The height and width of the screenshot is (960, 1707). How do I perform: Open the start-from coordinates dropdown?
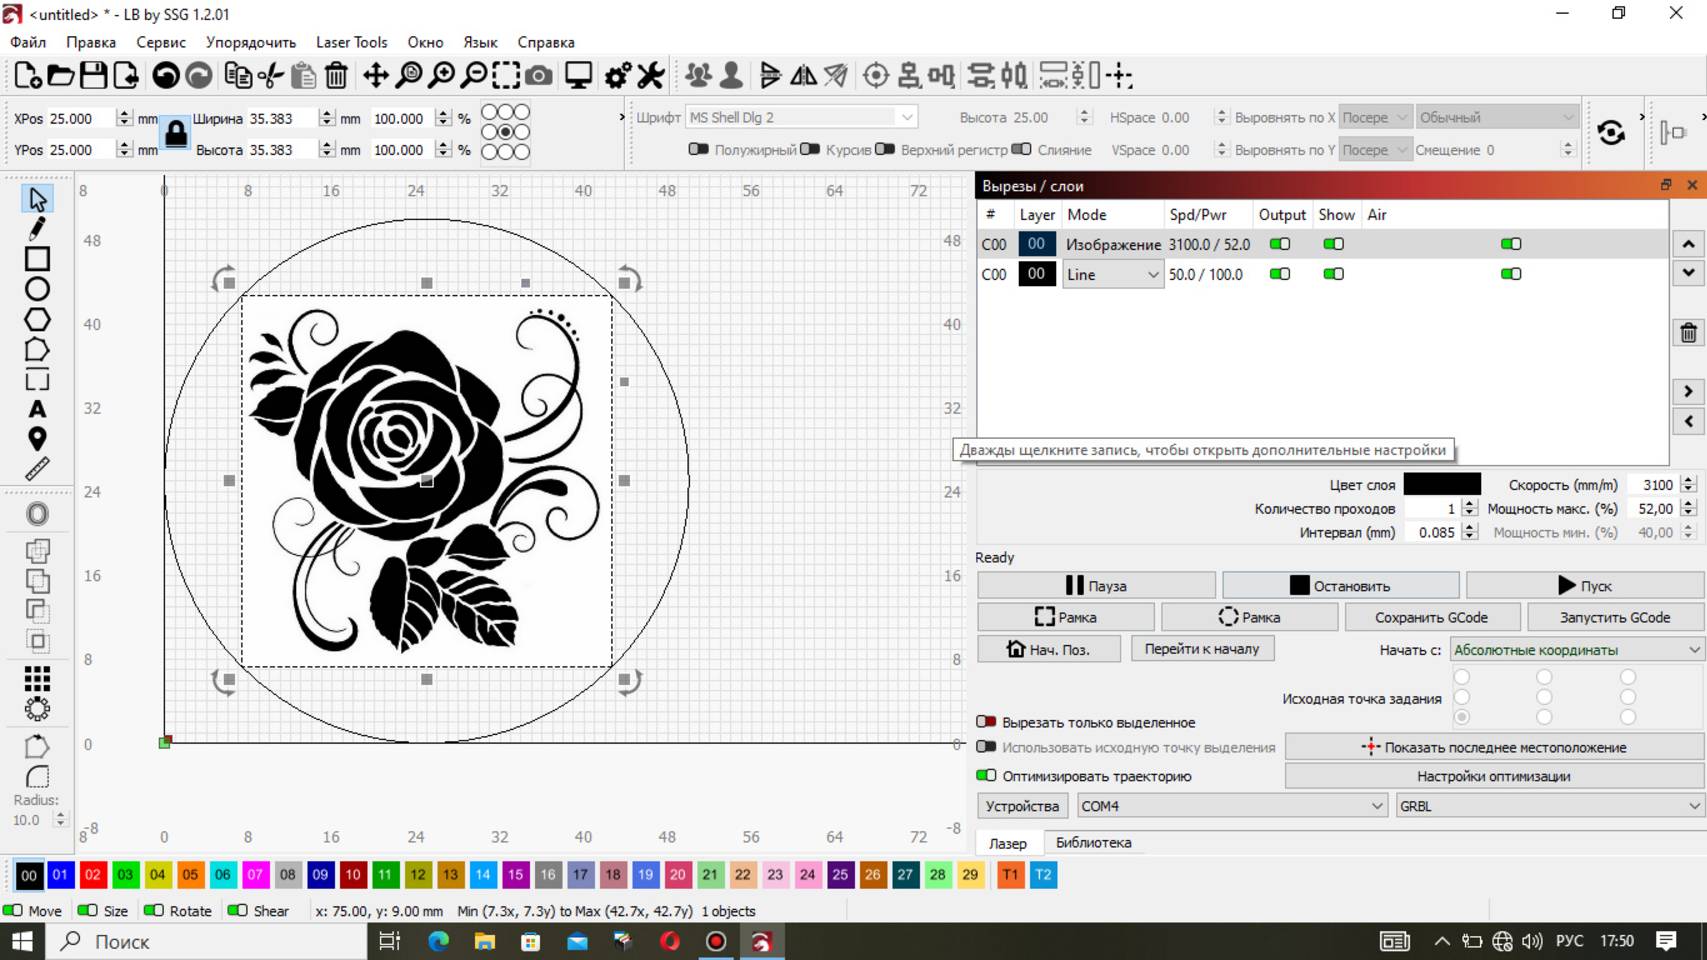pos(1576,650)
